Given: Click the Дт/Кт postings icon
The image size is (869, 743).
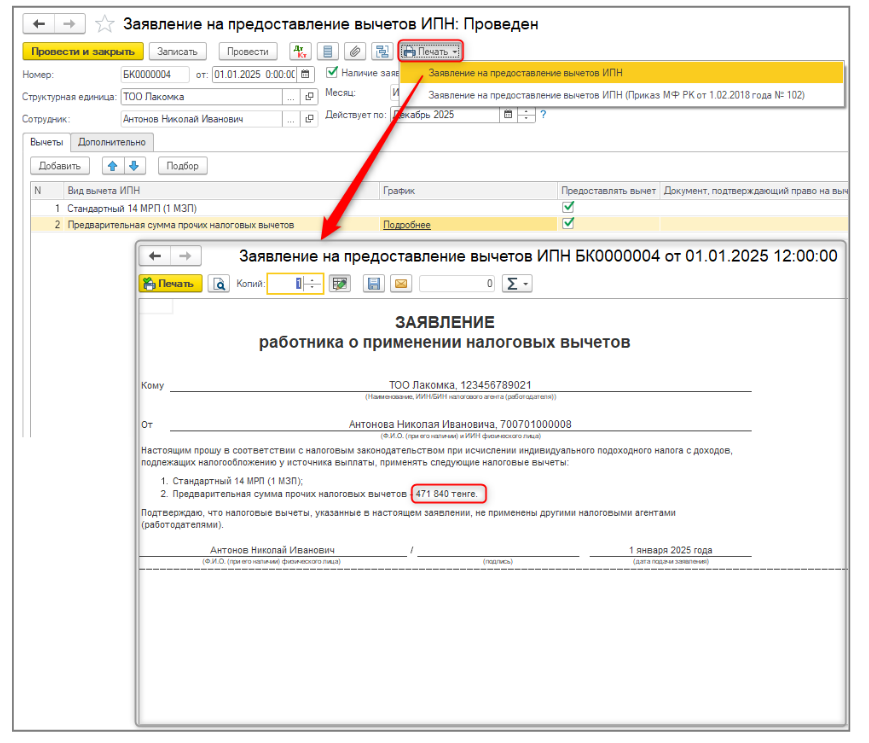Looking at the screenshot, I should tap(300, 52).
